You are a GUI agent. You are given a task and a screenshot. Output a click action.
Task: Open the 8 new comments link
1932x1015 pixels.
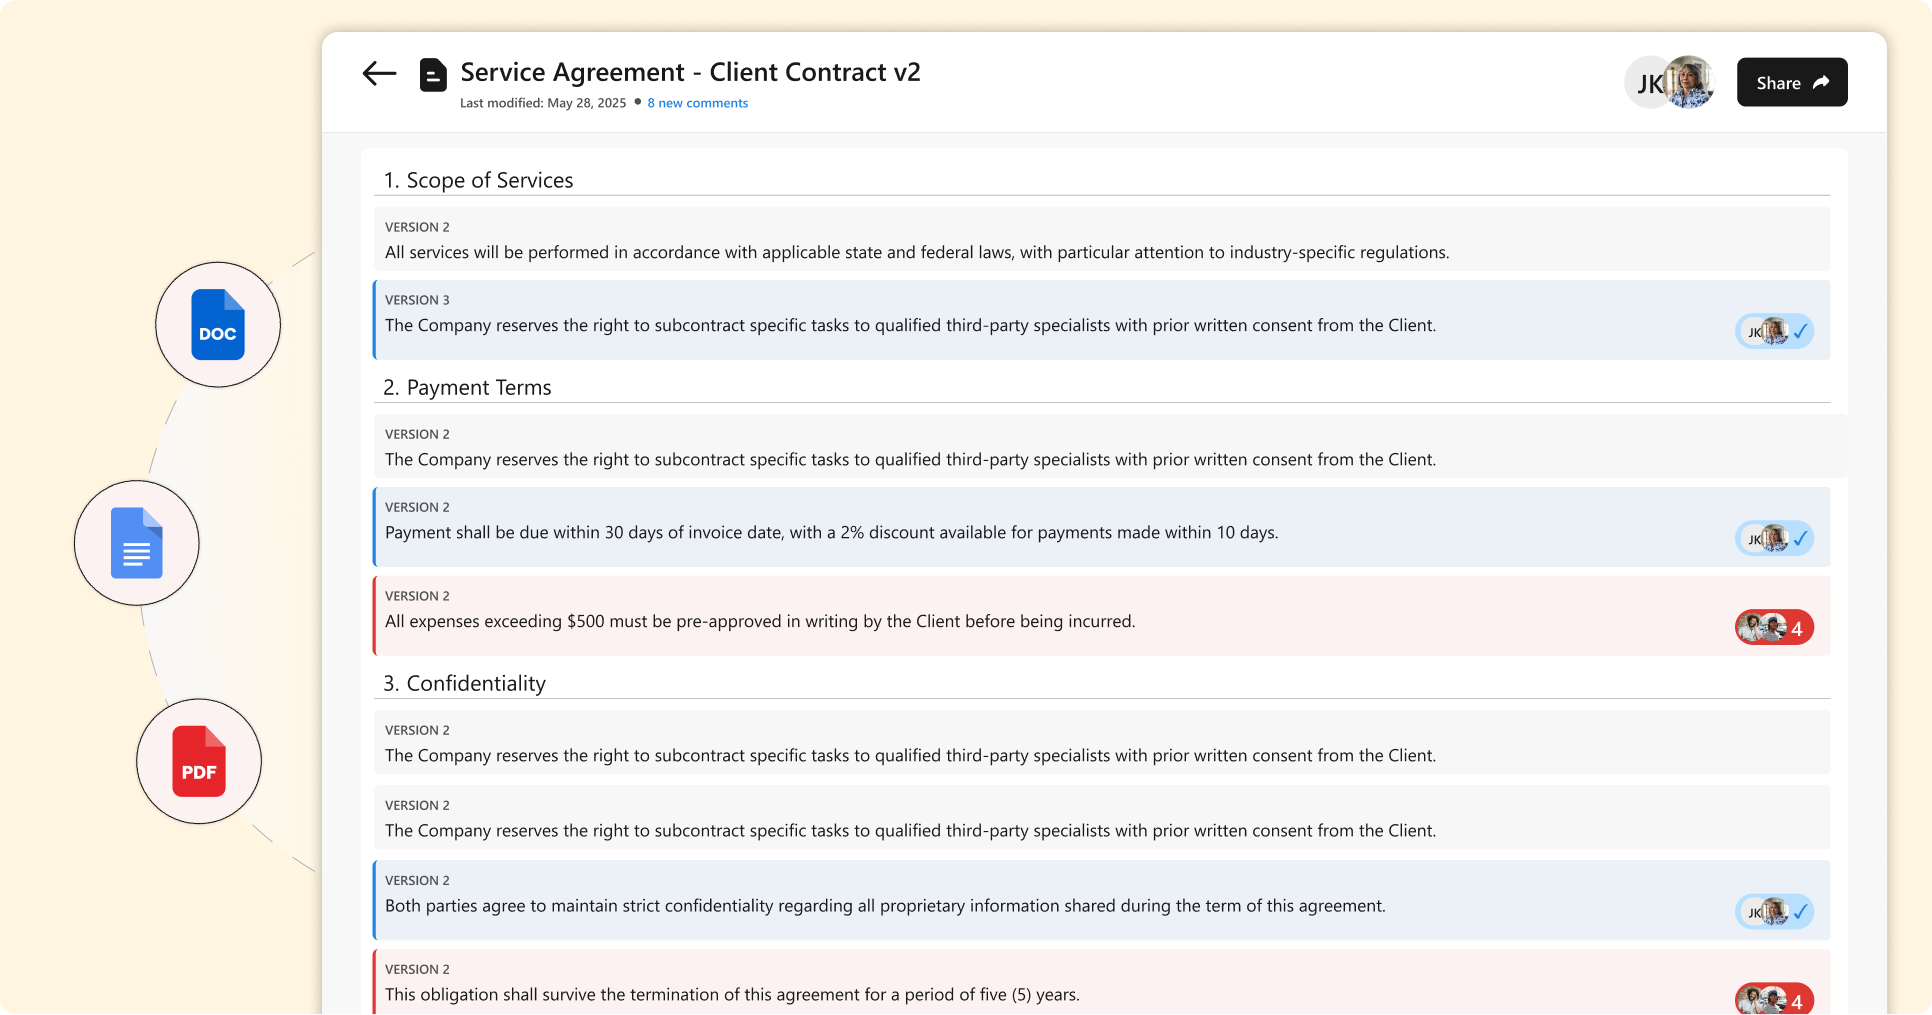coord(697,103)
